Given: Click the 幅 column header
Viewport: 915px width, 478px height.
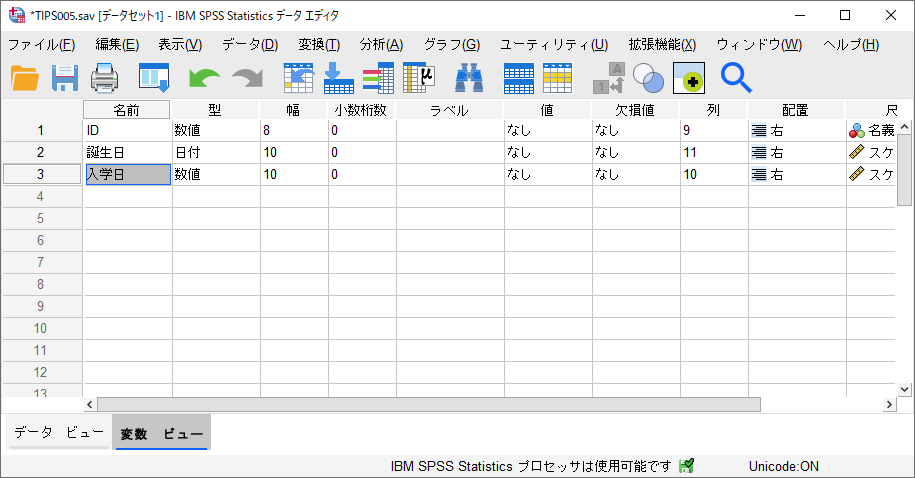Looking at the screenshot, I should pyautogui.click(x=293, y=110).
